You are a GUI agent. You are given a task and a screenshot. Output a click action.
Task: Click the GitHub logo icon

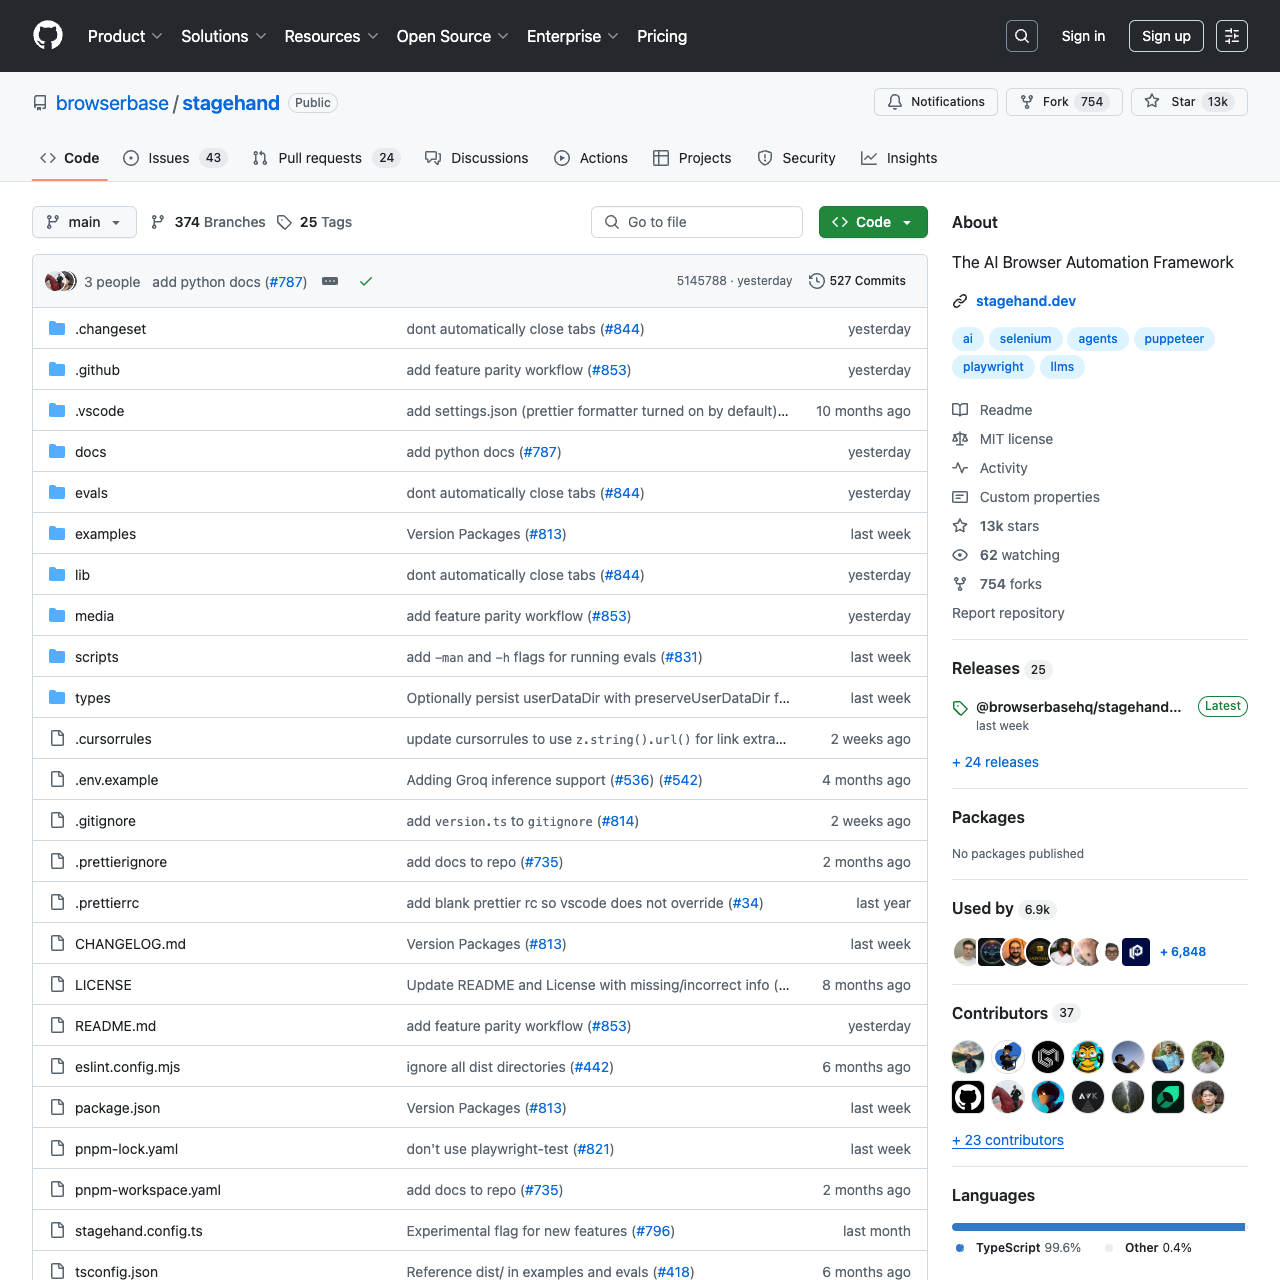click(48, 36)
